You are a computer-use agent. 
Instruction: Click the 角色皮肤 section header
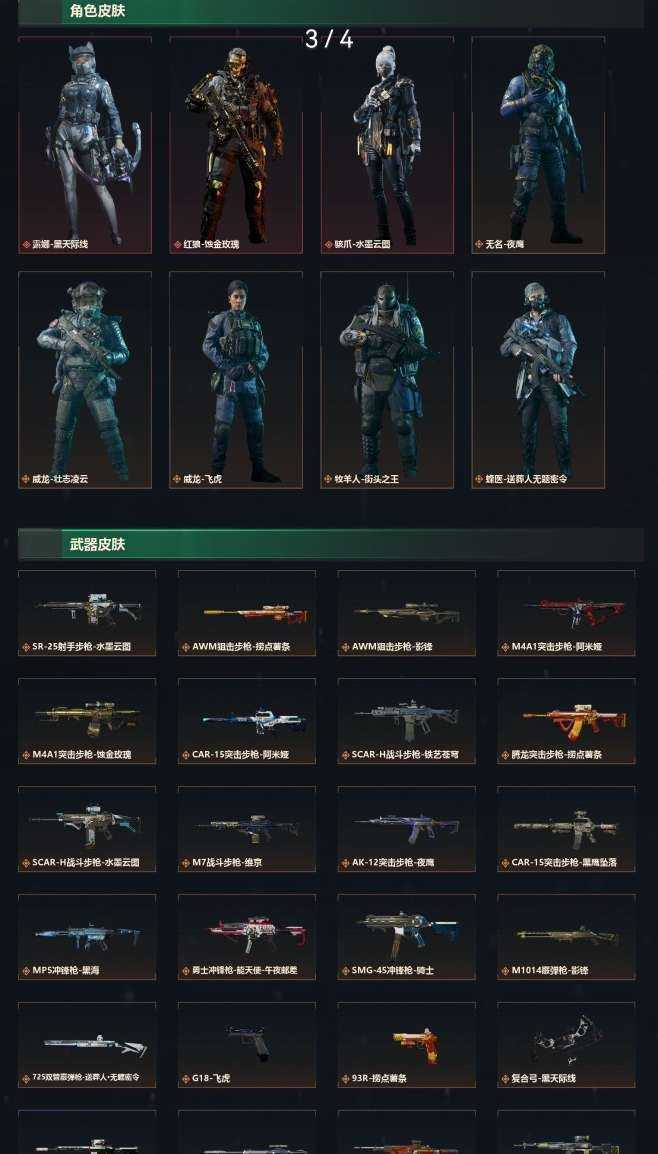click(97, 11)
